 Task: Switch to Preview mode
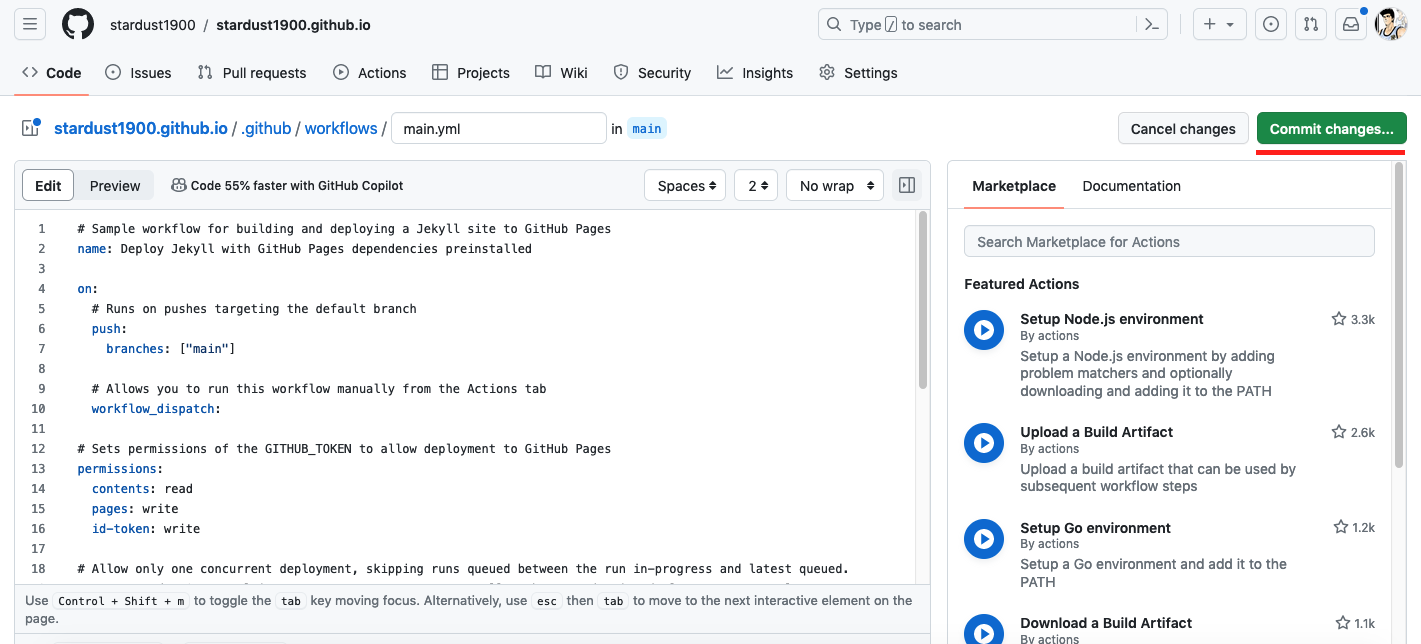coord(115,185)
